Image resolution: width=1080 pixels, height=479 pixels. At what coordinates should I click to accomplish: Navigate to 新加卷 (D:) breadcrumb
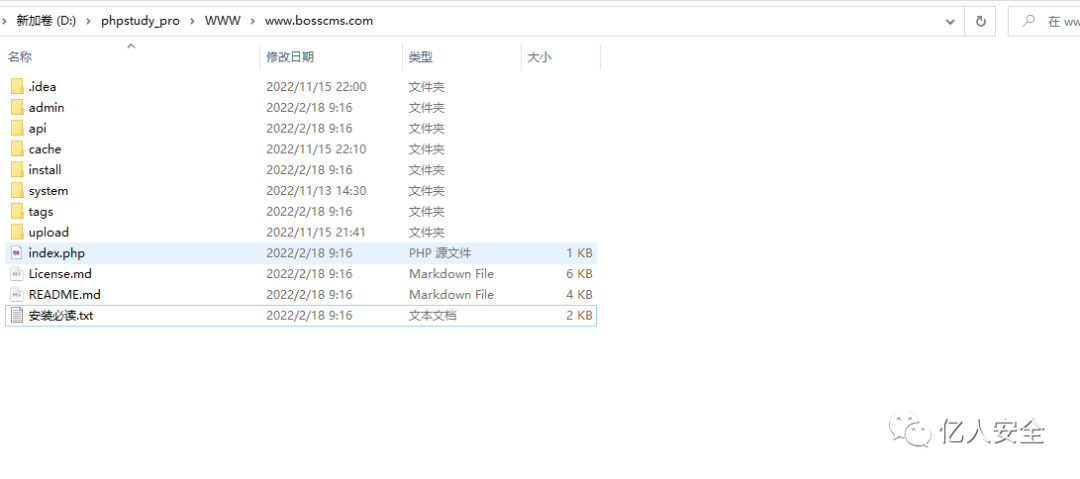click(x=46, y=21)
